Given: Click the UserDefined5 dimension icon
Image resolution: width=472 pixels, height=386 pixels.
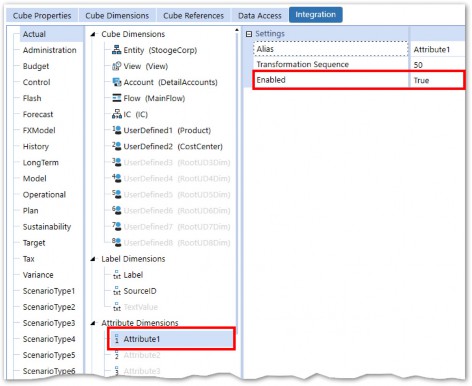Looking at the screenshot, I should (x=117, y=194).
